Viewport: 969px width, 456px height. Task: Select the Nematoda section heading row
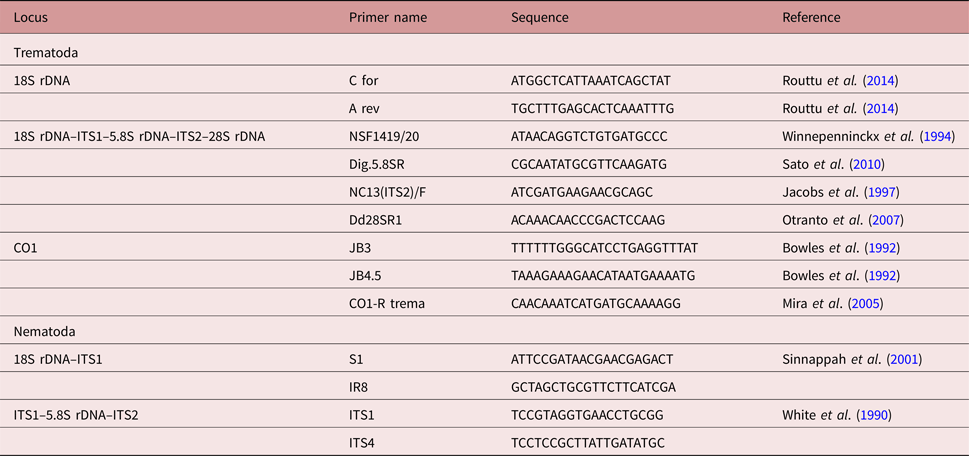[x=43, y=329]
